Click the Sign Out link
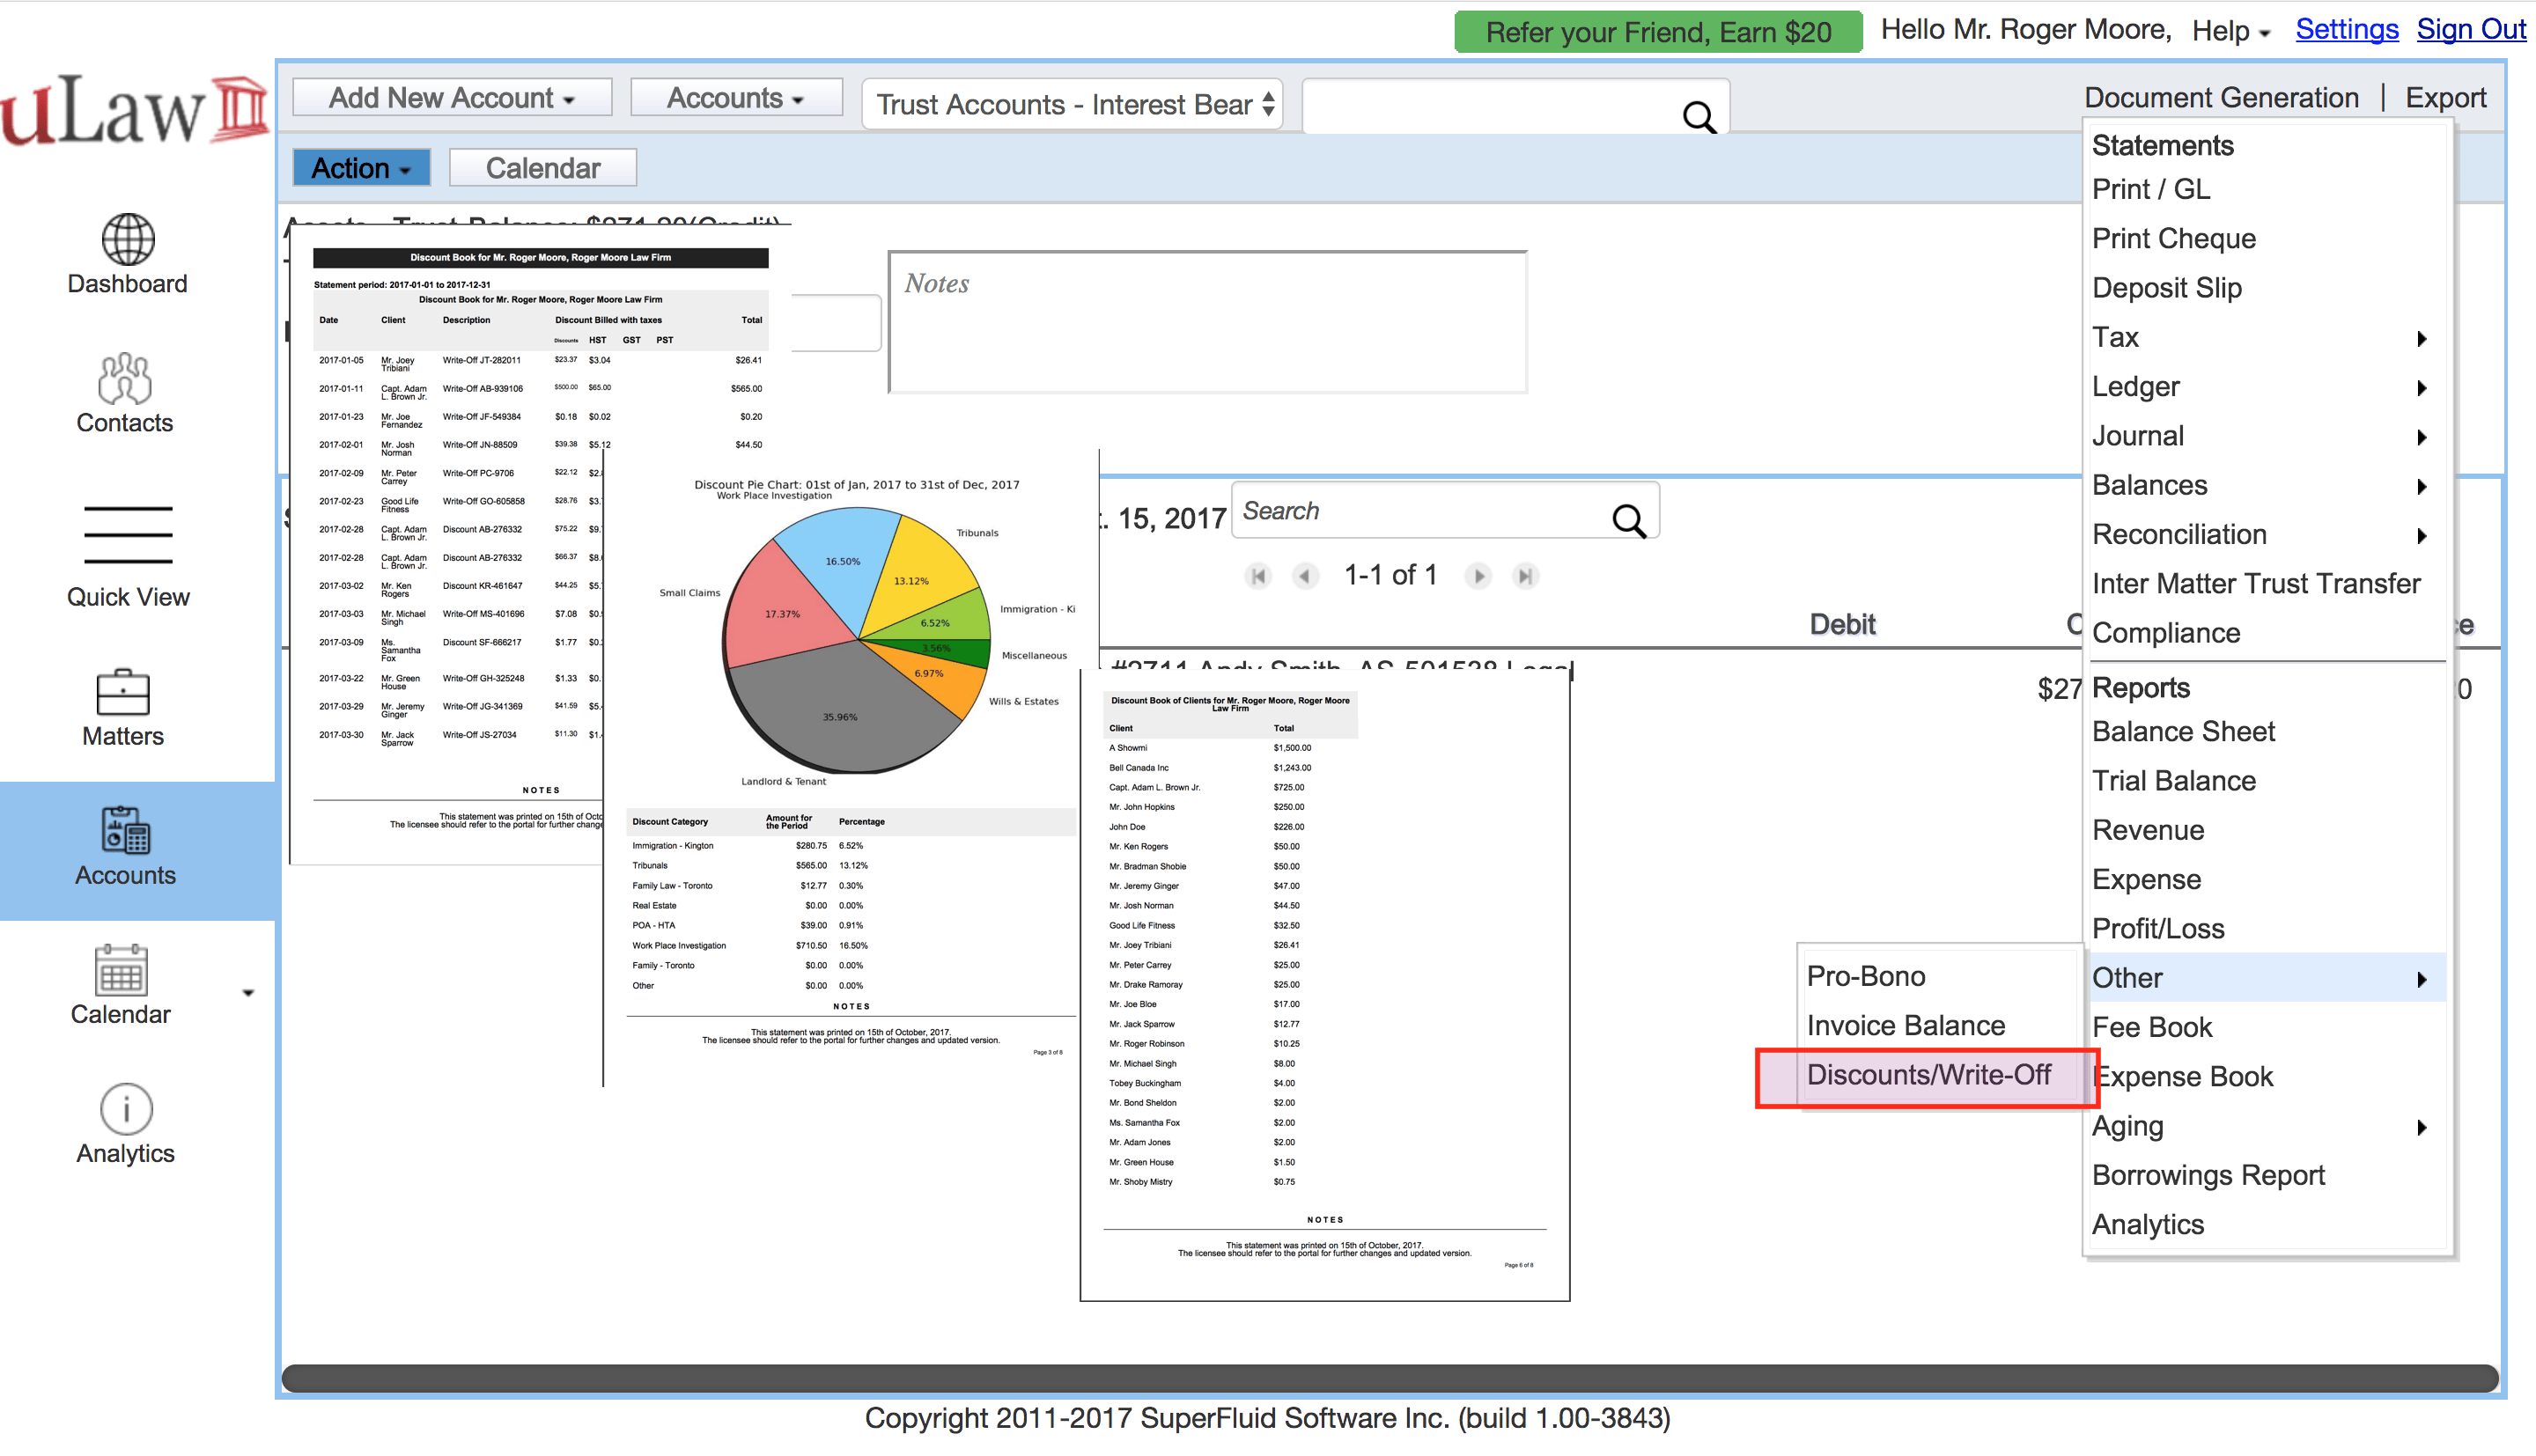 (x=2470, y=30)
